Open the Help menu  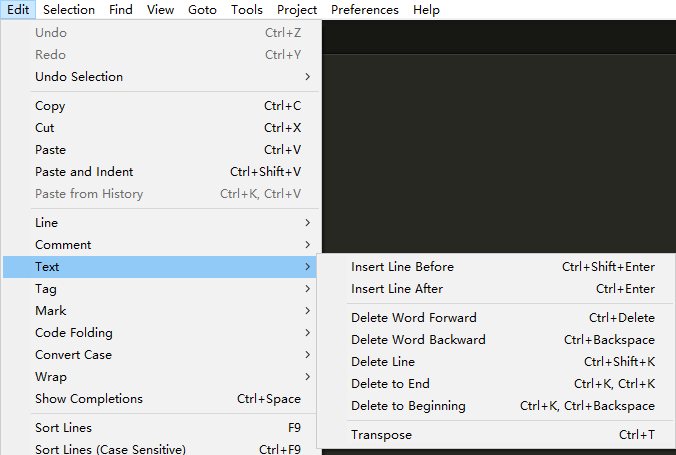[426, 9]
